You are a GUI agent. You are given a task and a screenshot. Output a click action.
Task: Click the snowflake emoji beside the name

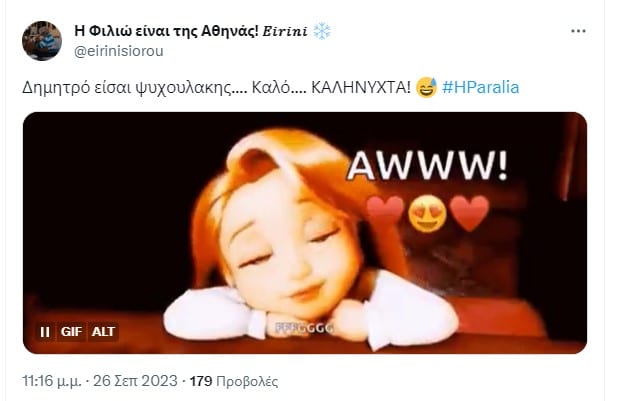(x=322, y=31)
